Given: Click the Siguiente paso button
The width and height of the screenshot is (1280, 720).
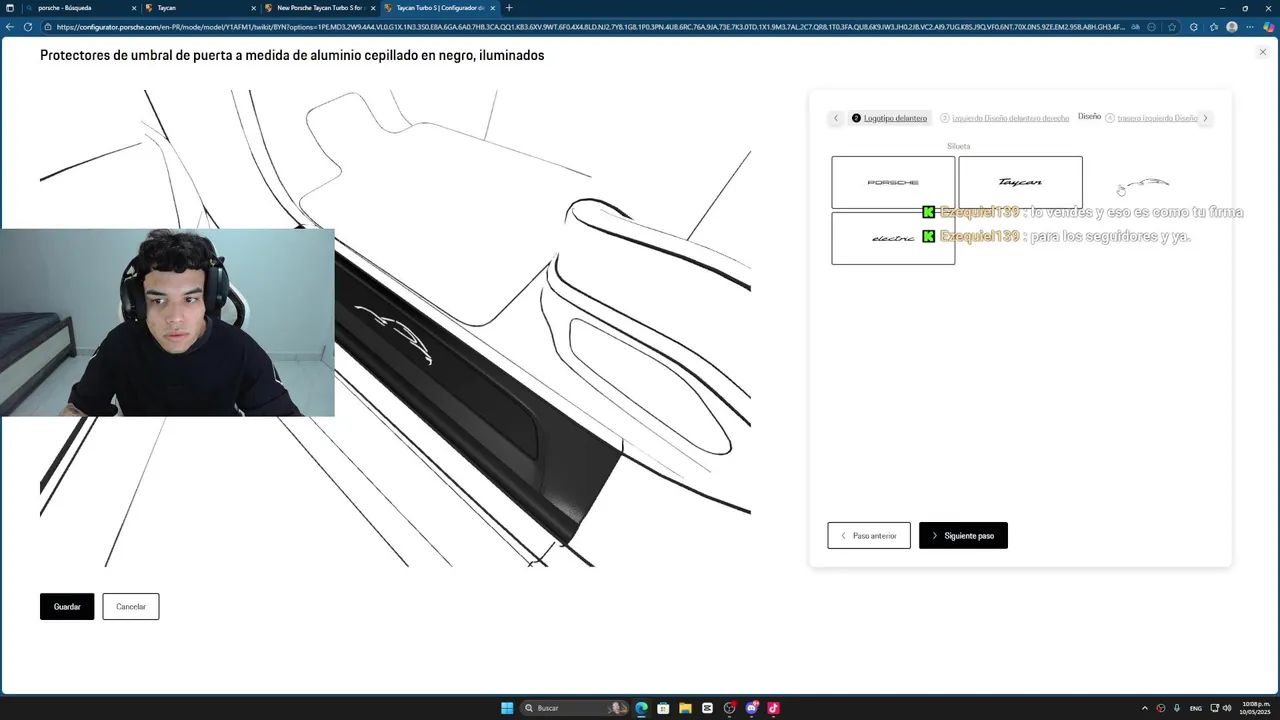Looking at the screenshot, I should pyautogui.click(x=963, y=535).
